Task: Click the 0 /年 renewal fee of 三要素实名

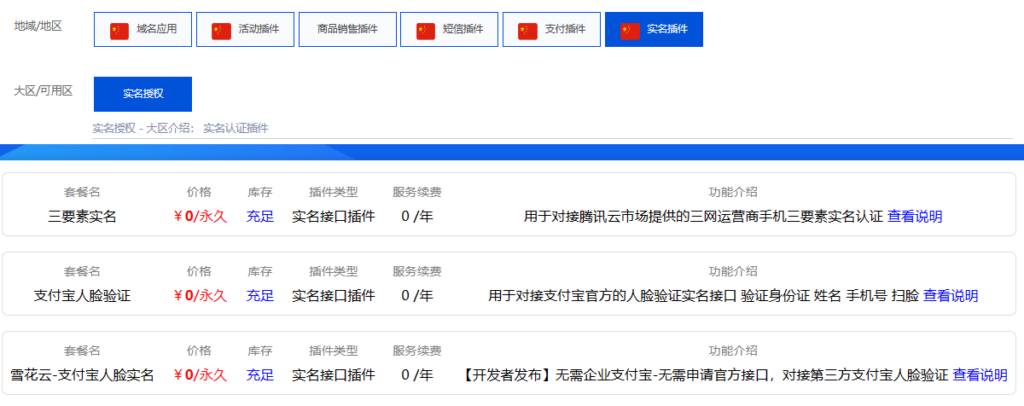Action: [x=417, y=217]
